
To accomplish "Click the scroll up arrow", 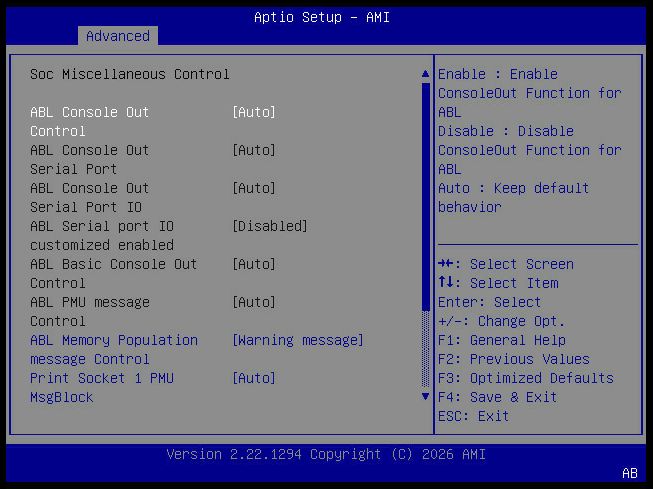I will point(425,74).
